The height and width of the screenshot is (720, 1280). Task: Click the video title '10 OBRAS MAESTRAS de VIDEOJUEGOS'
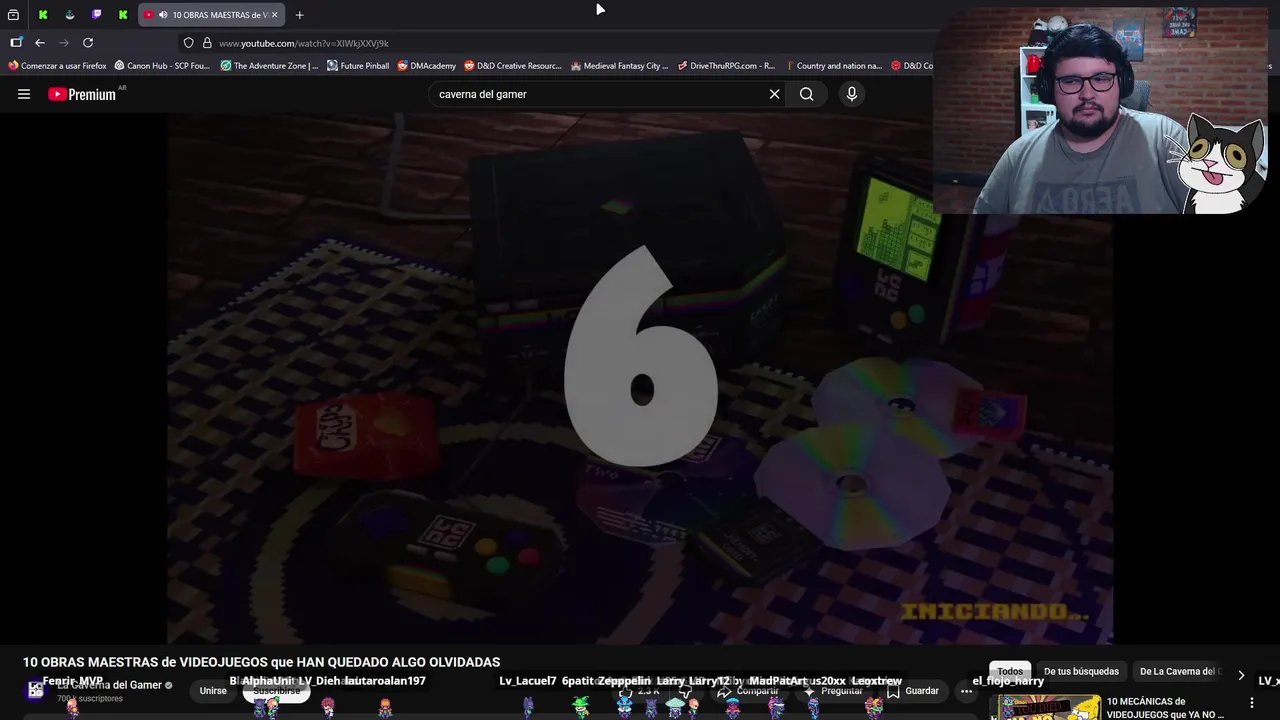261,662
